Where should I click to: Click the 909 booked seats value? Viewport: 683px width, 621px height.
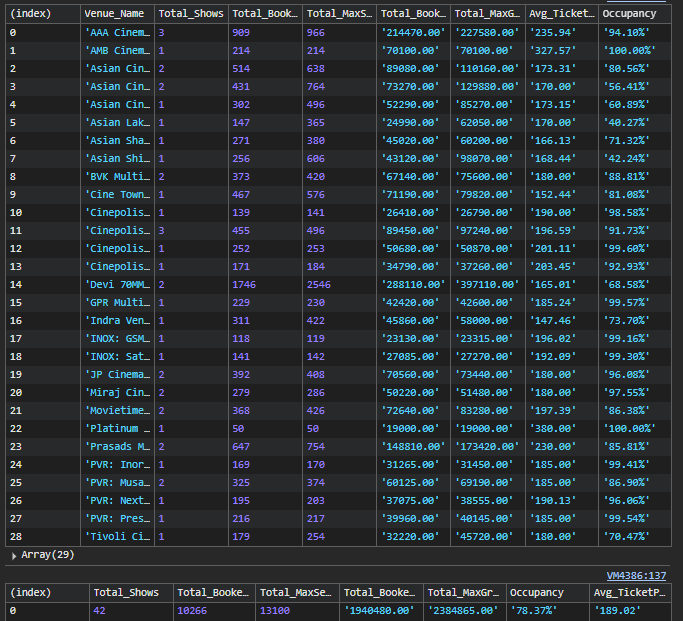pyautogui.click(x=241, y=33)
